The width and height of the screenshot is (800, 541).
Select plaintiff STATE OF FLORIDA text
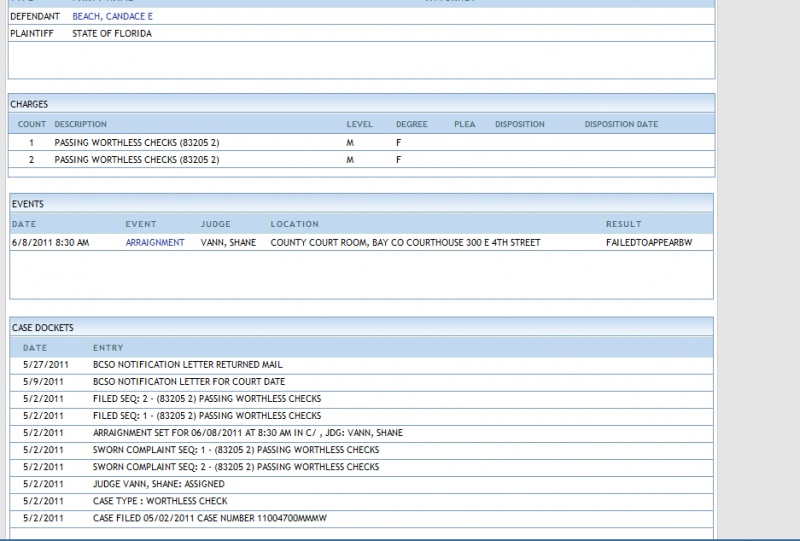(x=112, y=34)
